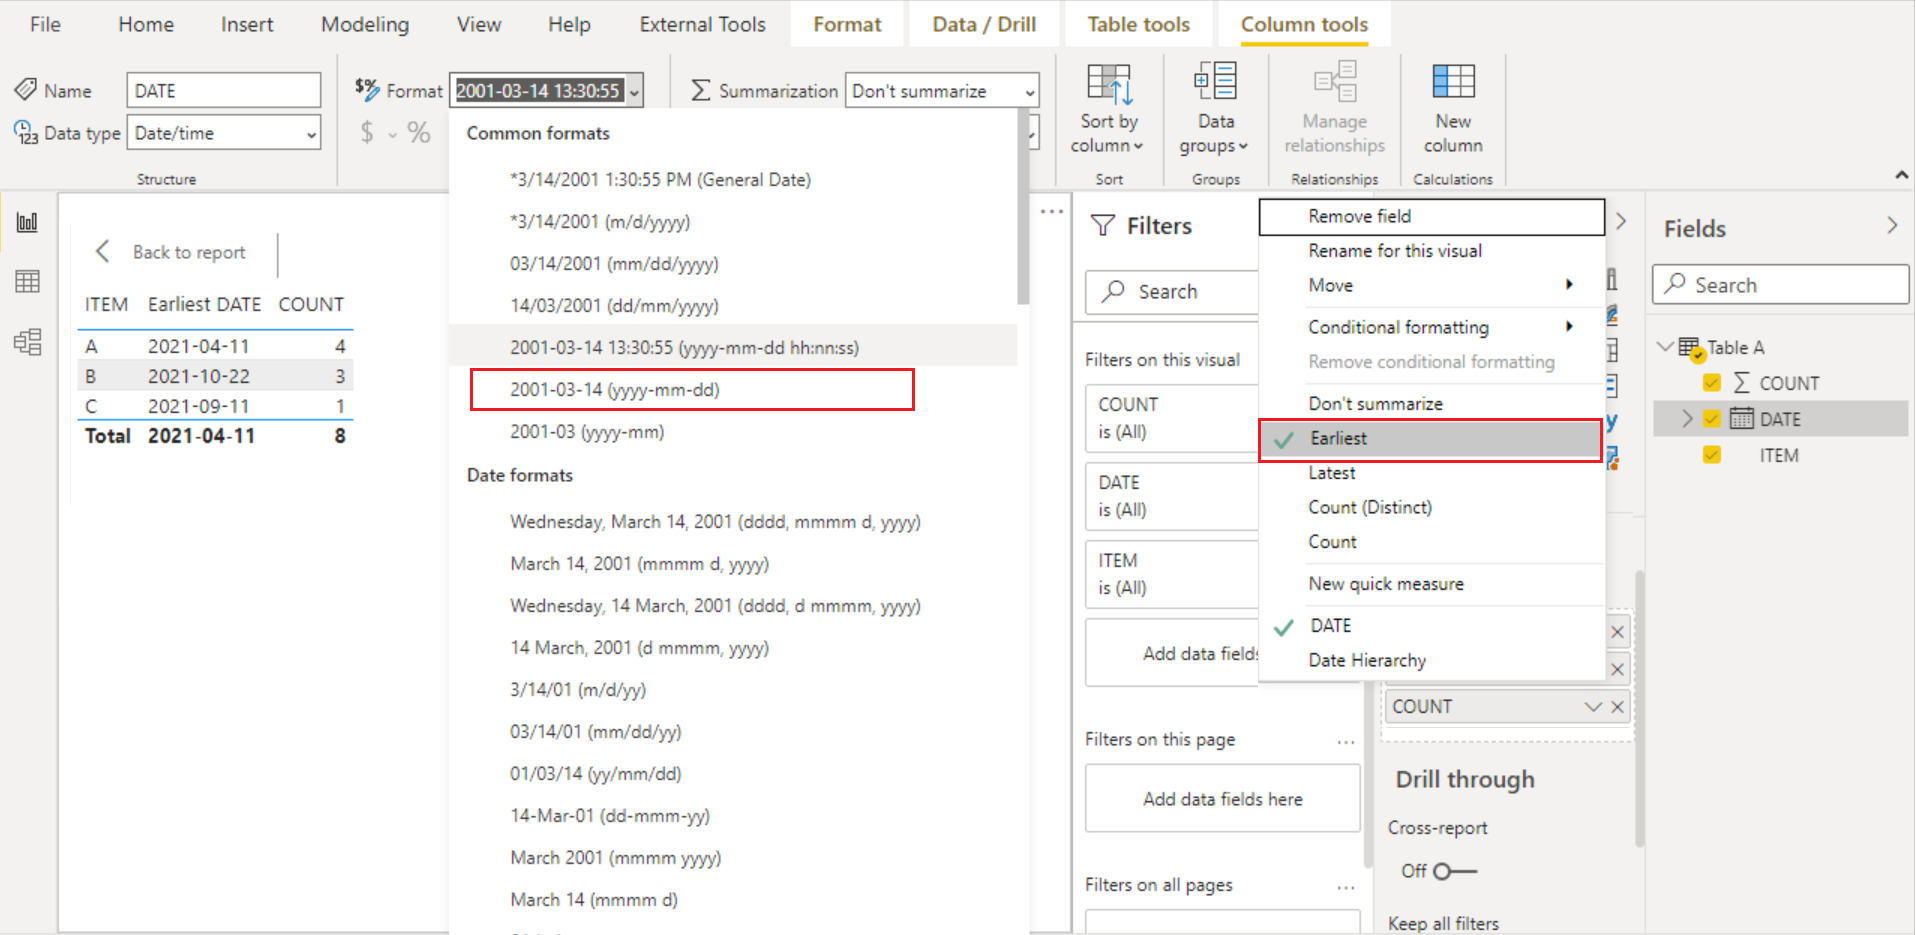Toggle the COUNT field checkbox

(1712, 383)
